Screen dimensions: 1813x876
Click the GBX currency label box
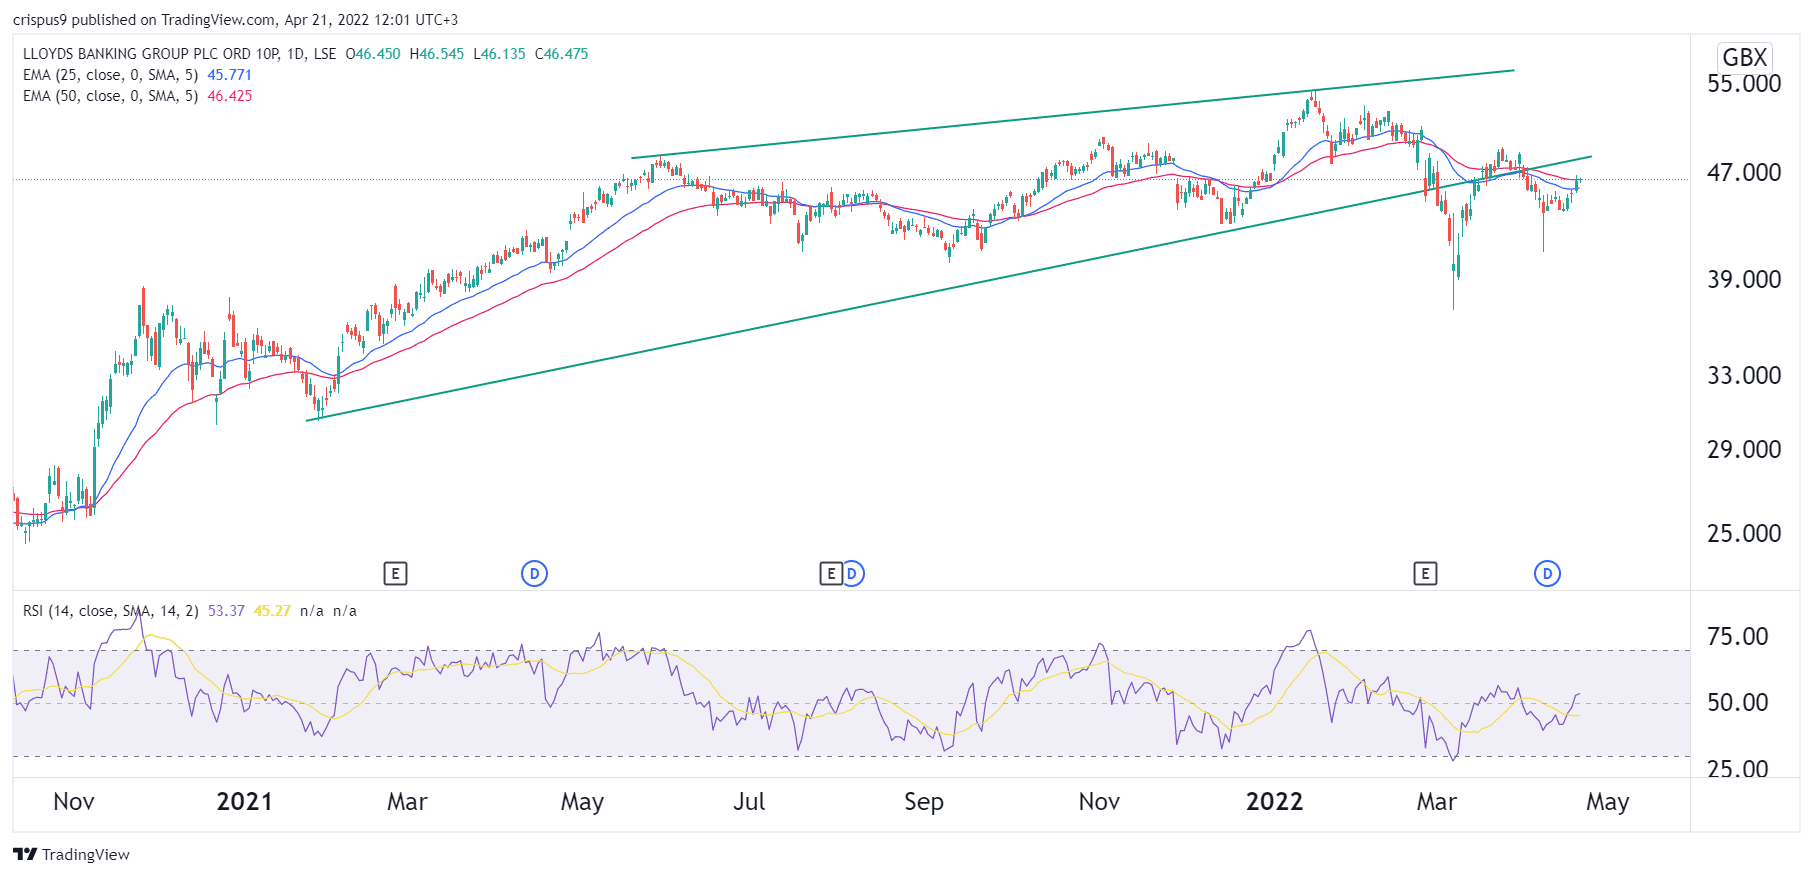tap(1744, 57)
